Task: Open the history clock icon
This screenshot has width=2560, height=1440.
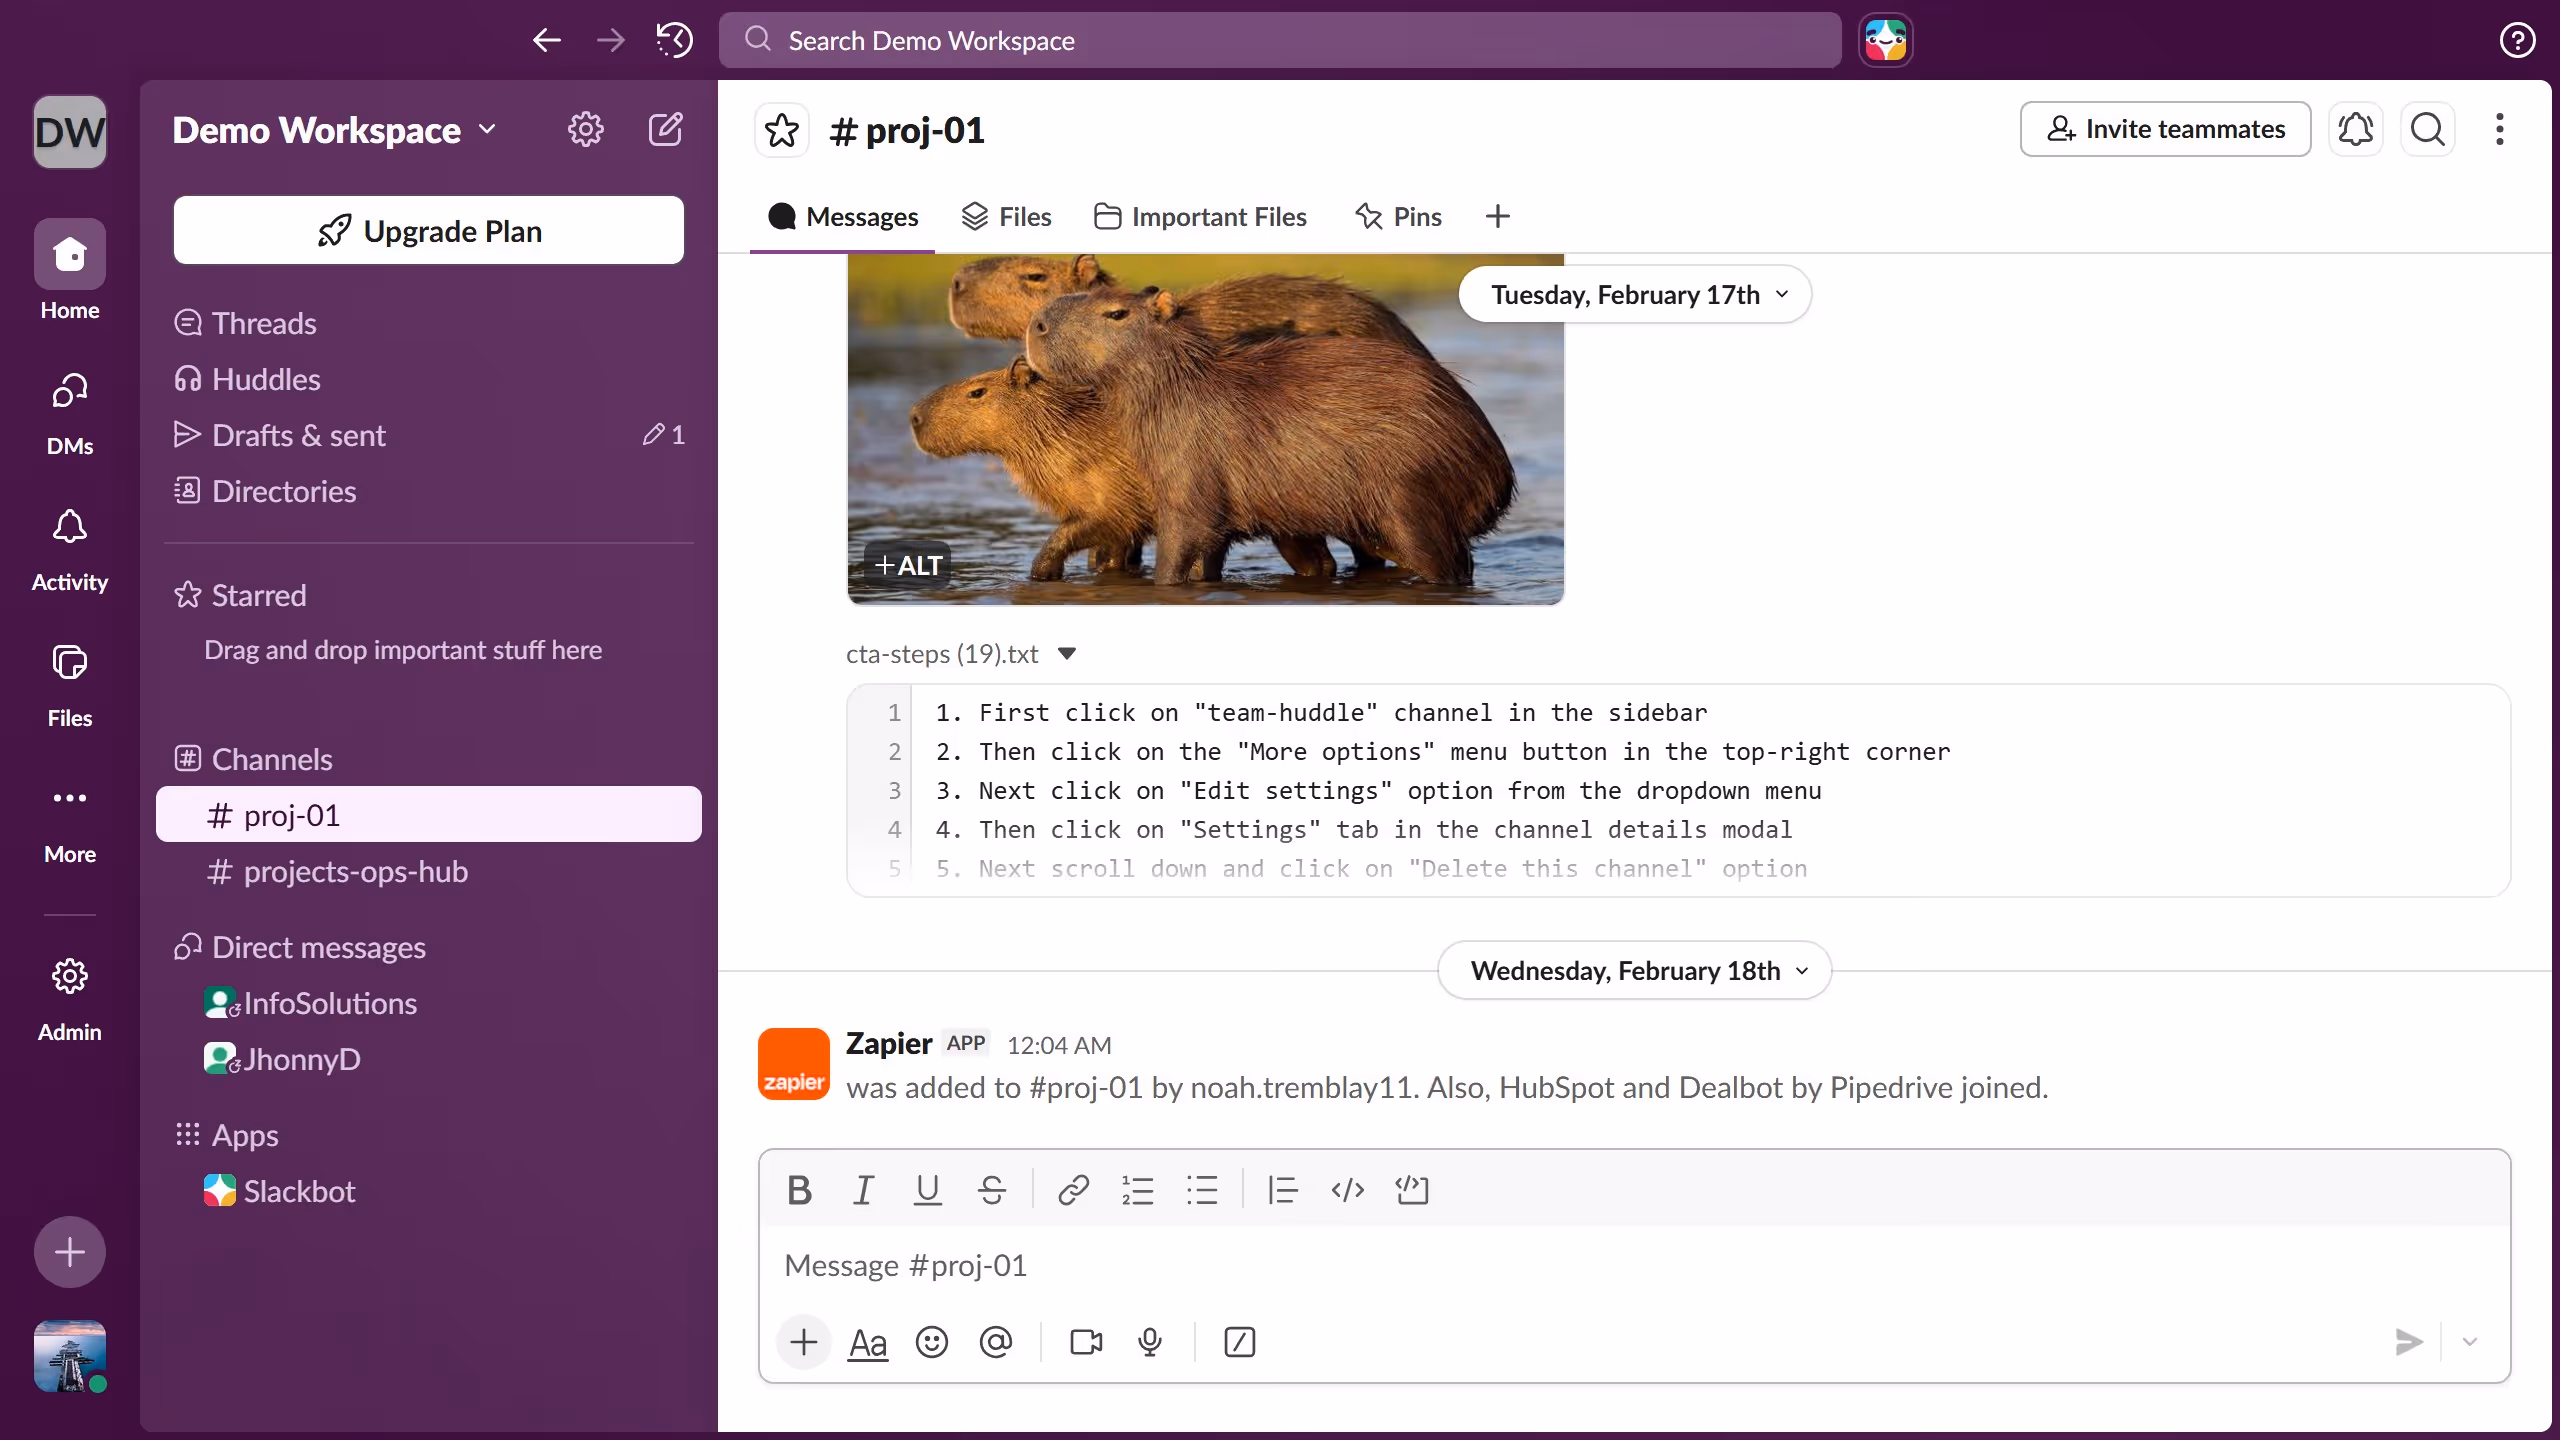Action: (x=675, y=40)
